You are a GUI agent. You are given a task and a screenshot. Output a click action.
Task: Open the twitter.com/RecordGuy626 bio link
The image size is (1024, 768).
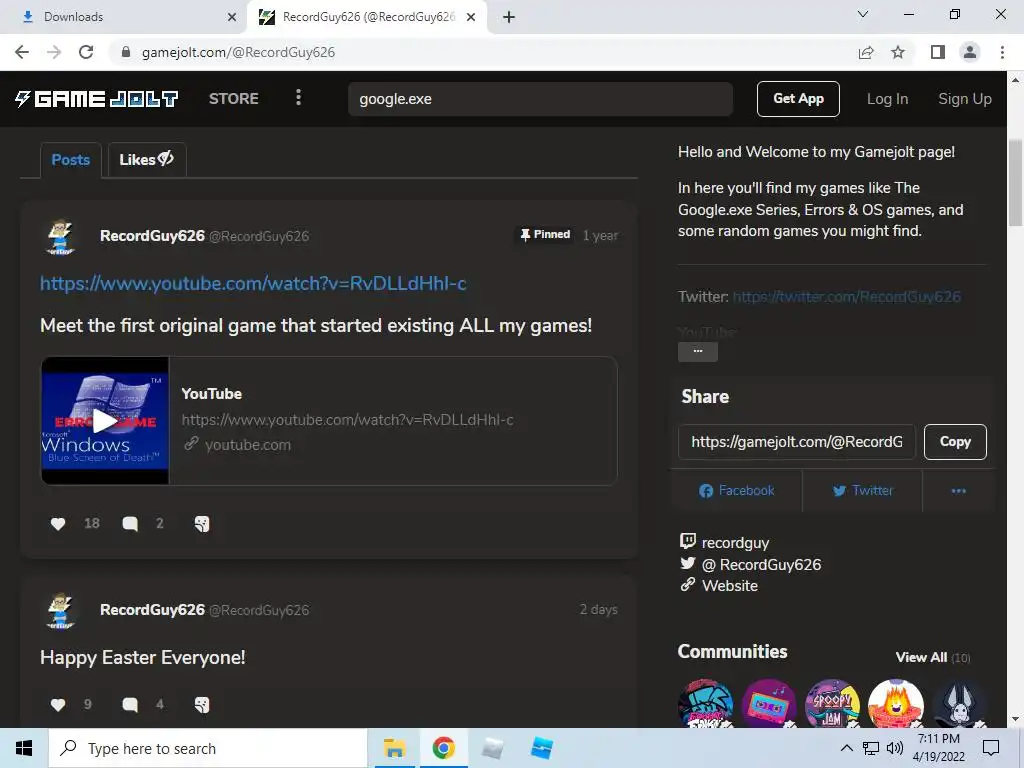[x=846, y=296]
